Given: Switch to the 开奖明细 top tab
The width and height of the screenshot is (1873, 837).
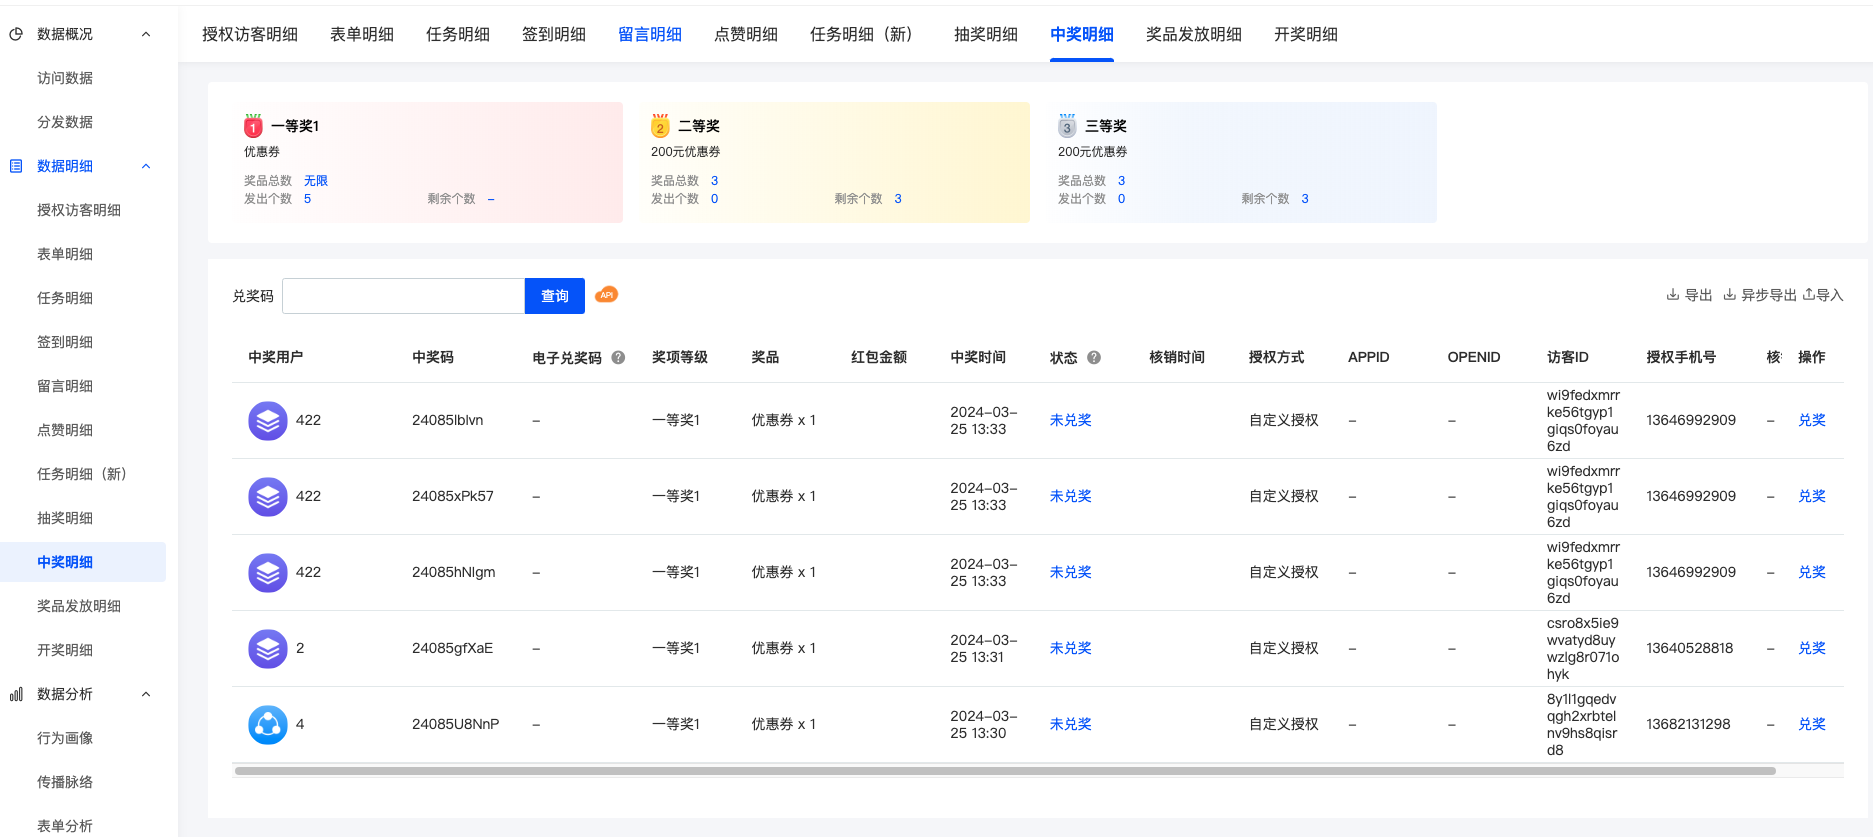Looking at the screenshot, I should (1306, 35).
